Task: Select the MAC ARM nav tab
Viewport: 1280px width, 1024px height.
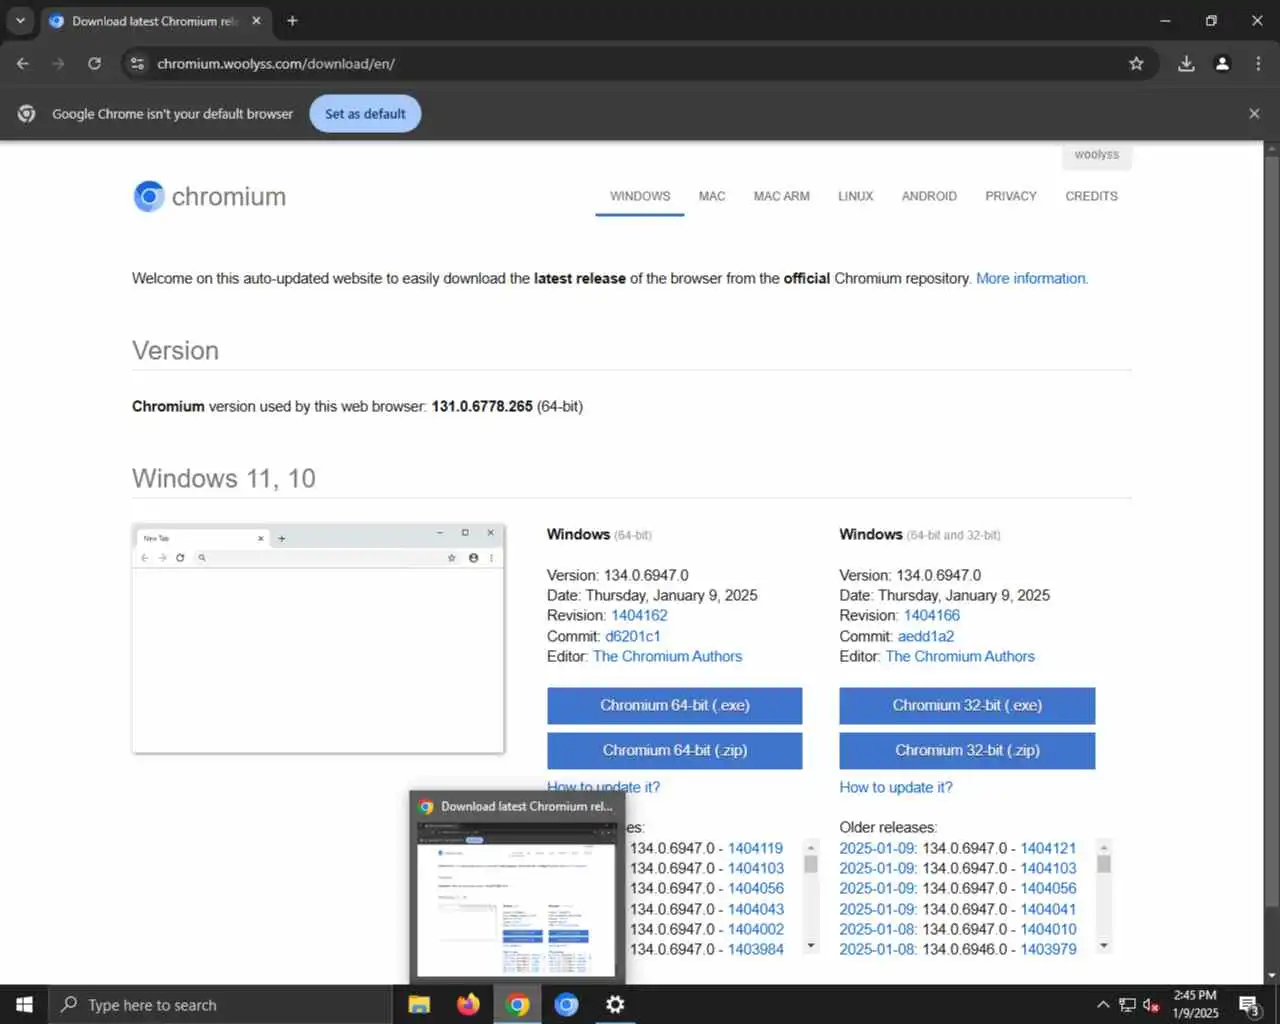Action: tap(781, 196)
